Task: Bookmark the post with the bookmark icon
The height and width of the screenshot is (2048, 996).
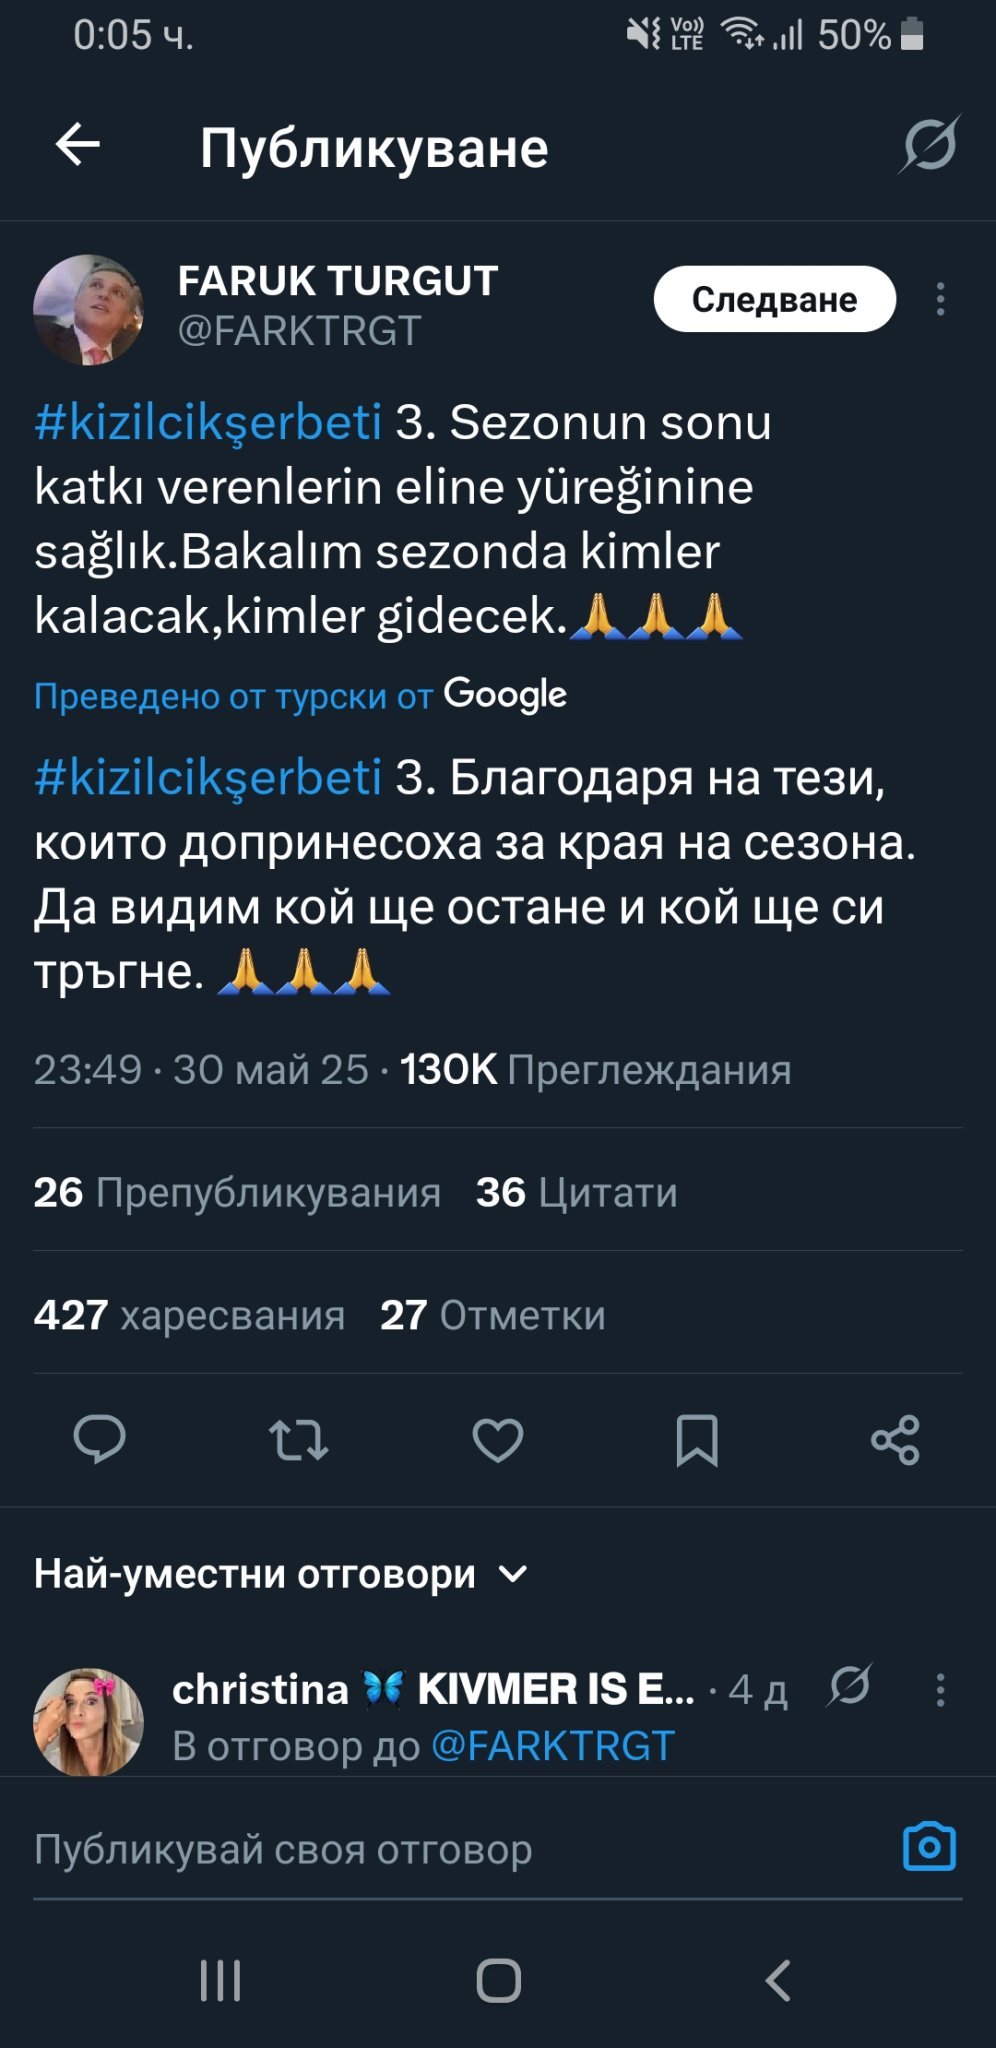Action: coord(697,1440)
